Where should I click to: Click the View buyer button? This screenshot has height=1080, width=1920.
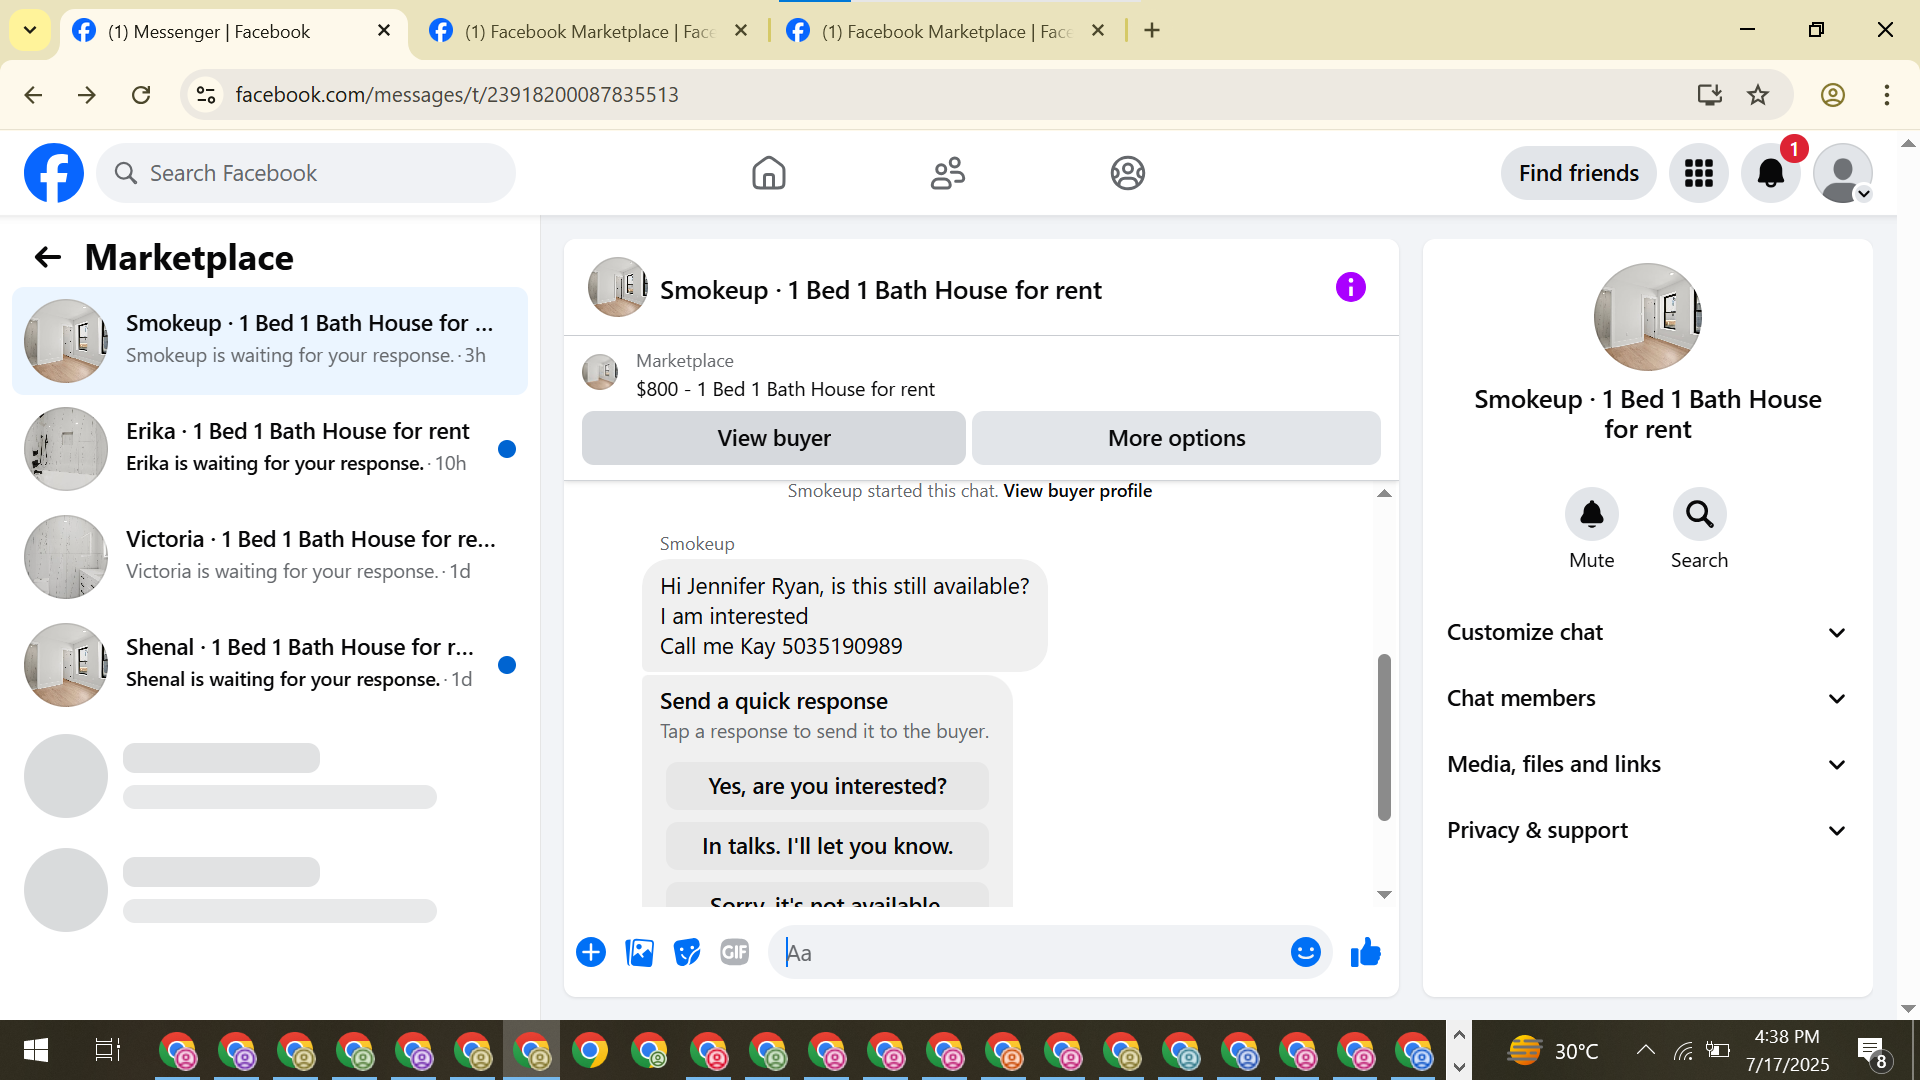pyautogui.click(x=773, y=438)
